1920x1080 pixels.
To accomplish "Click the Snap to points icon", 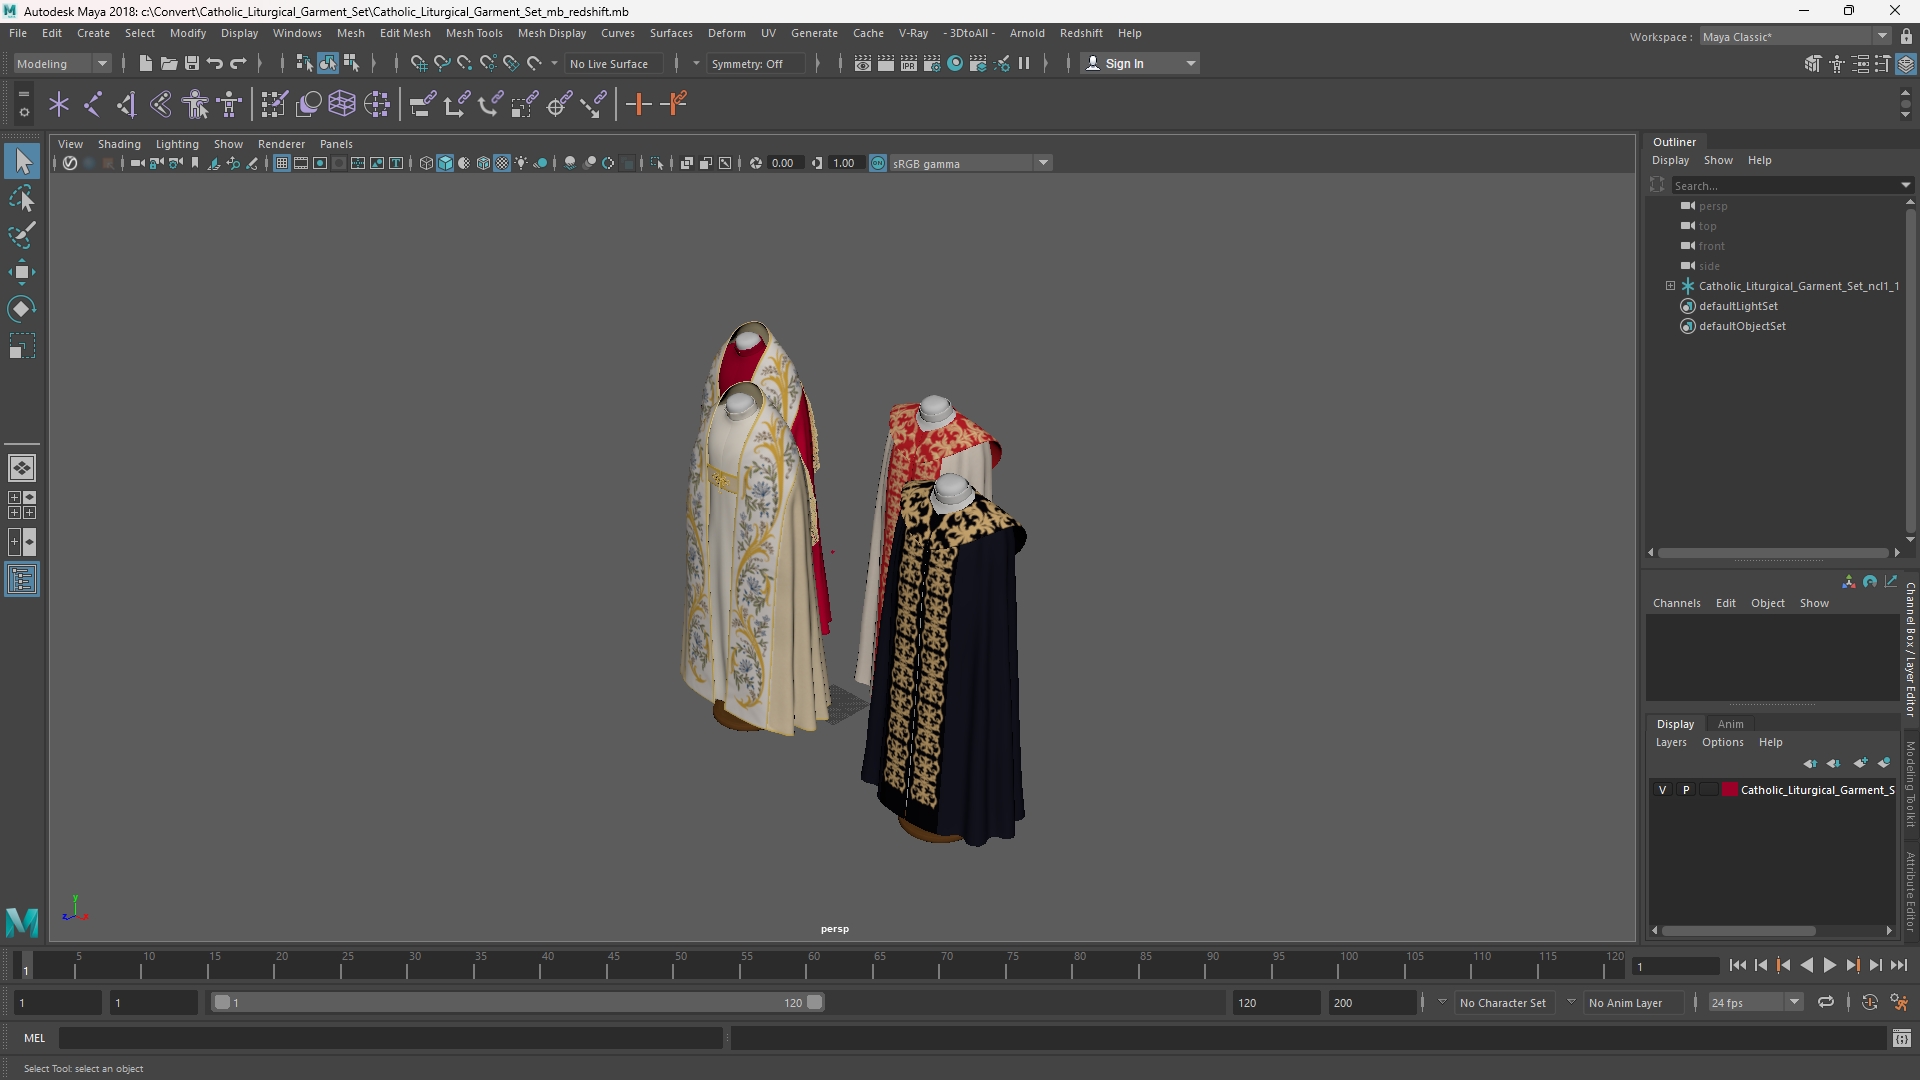I will [x=464, y=63].
